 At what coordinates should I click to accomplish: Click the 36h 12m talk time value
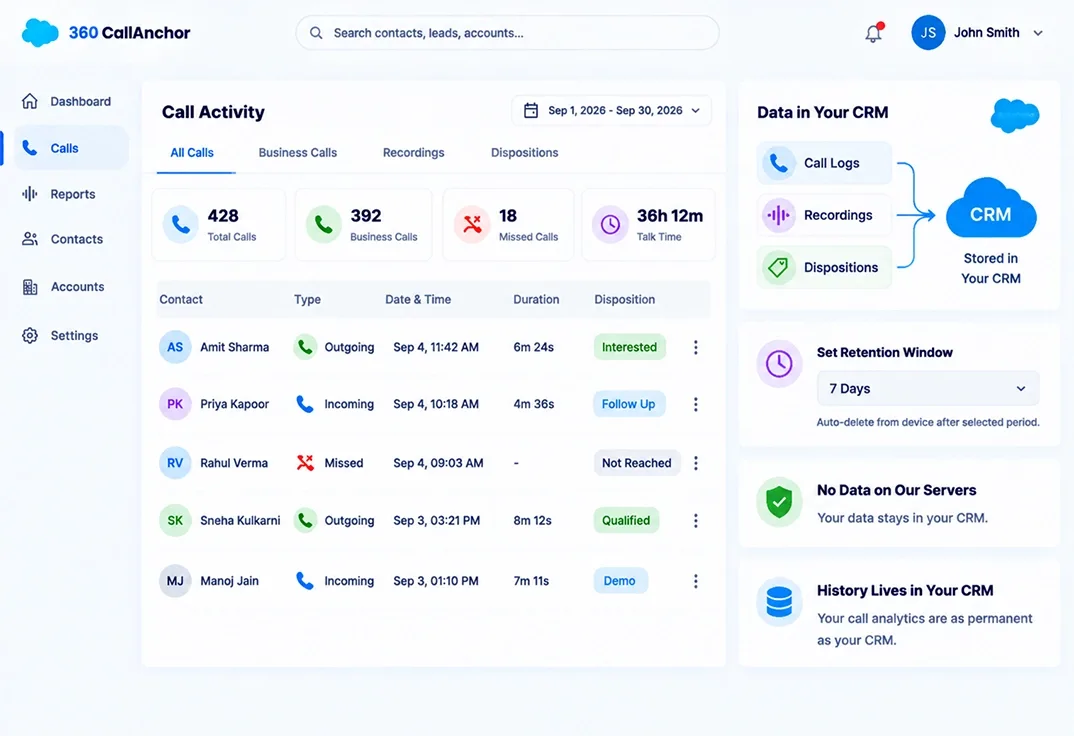coord(670,216)
